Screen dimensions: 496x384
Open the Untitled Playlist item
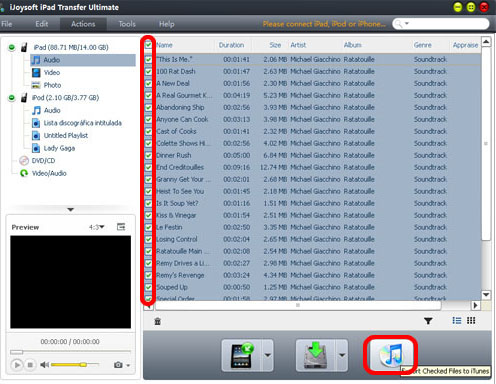click(66, 136)
